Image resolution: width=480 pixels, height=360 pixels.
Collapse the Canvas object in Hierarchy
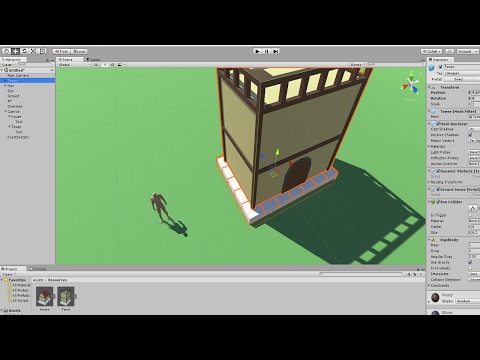5,111
